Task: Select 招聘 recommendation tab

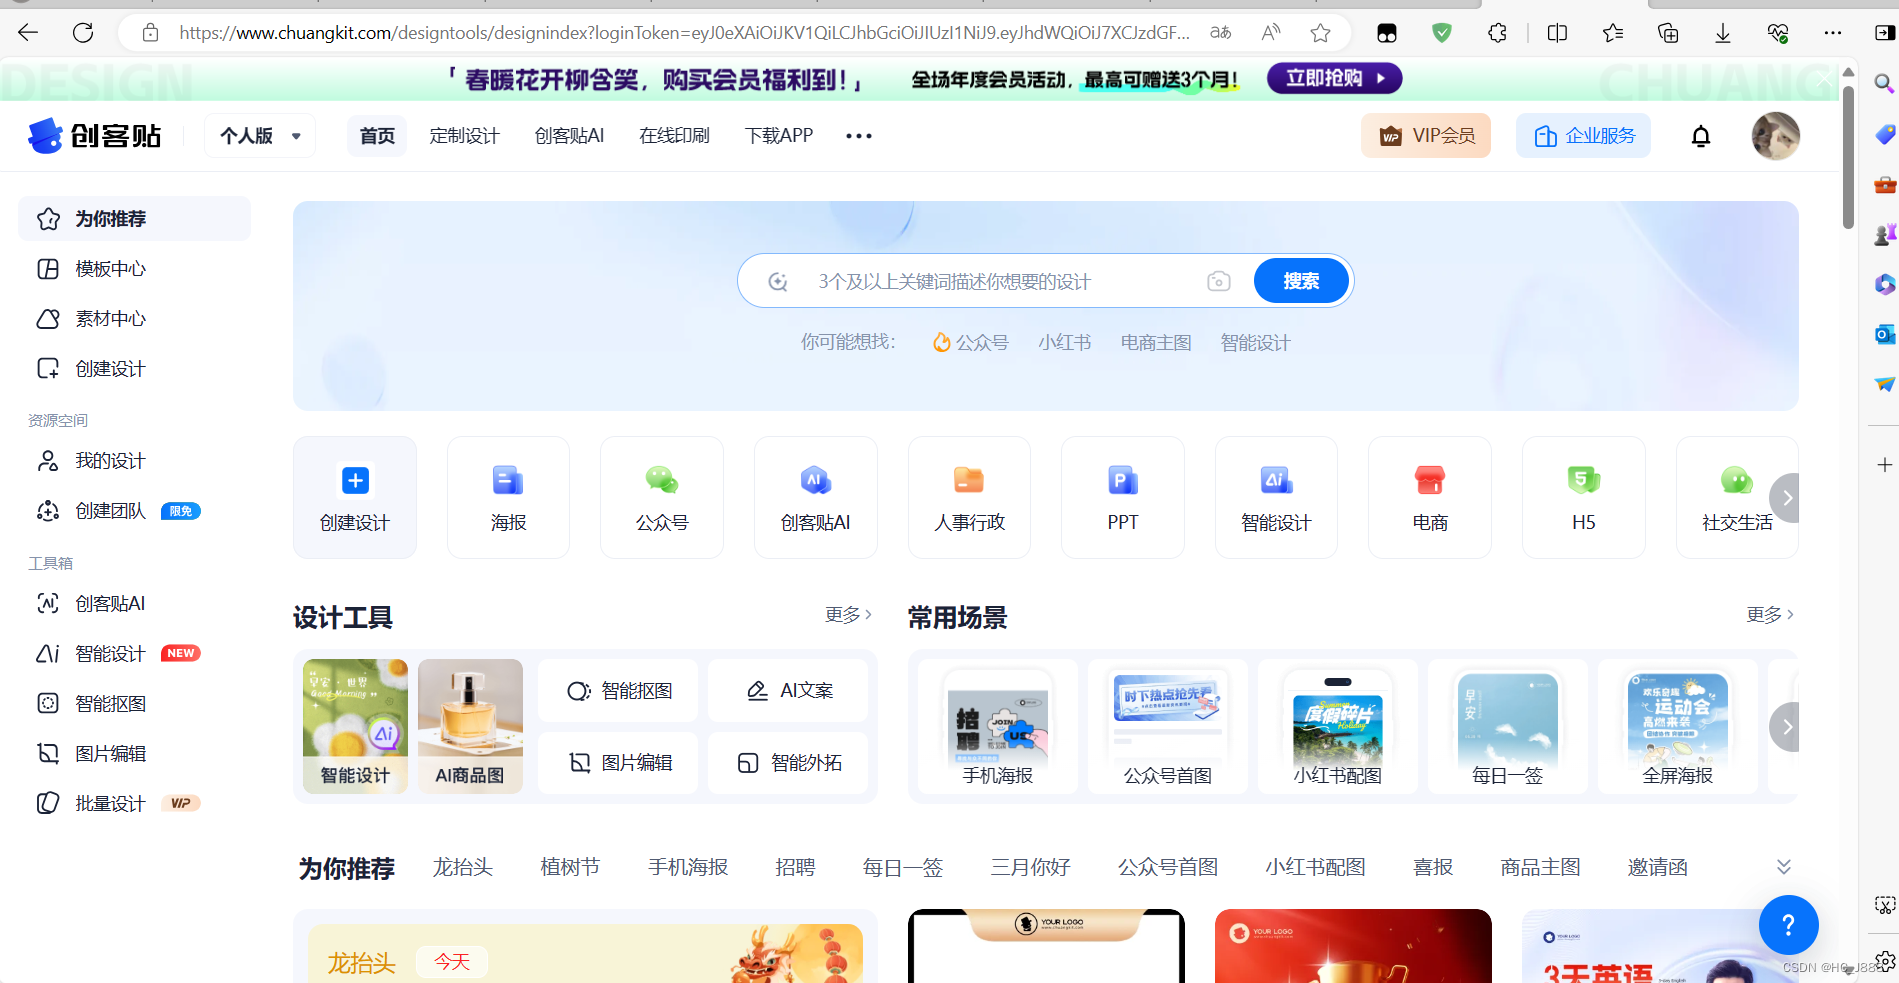Action: (795, 867)
